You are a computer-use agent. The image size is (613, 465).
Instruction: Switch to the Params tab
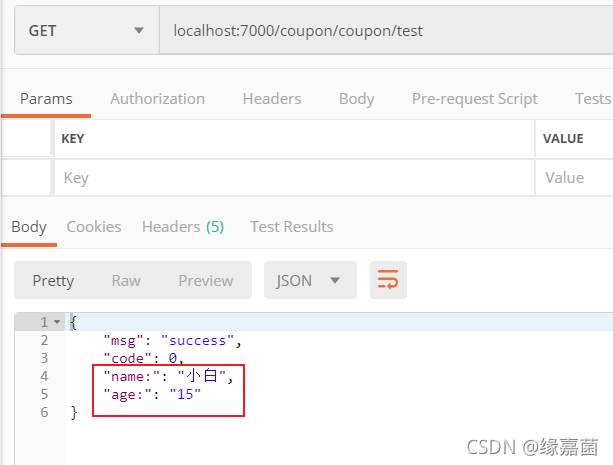[46, 99]
